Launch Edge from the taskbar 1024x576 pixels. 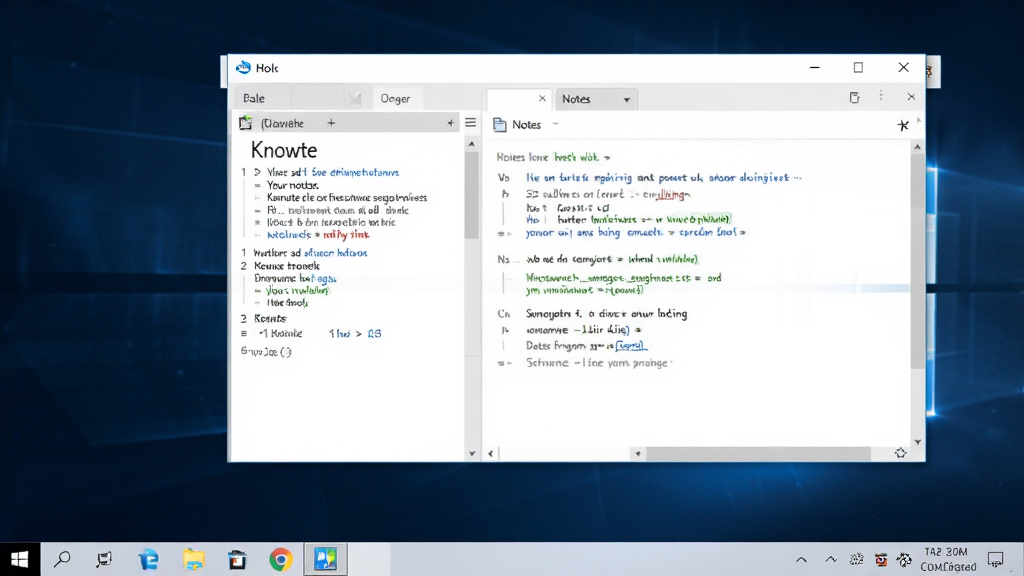coord(148,560)
